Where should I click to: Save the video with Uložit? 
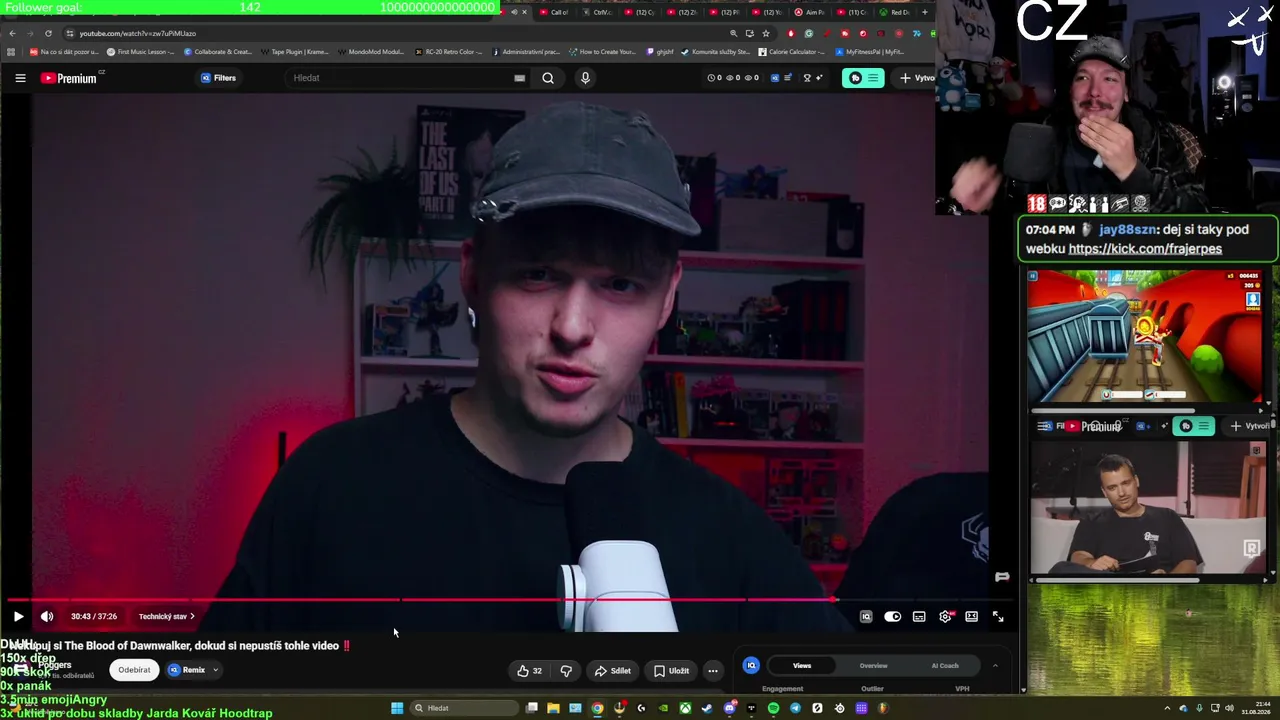pos(671,671)
